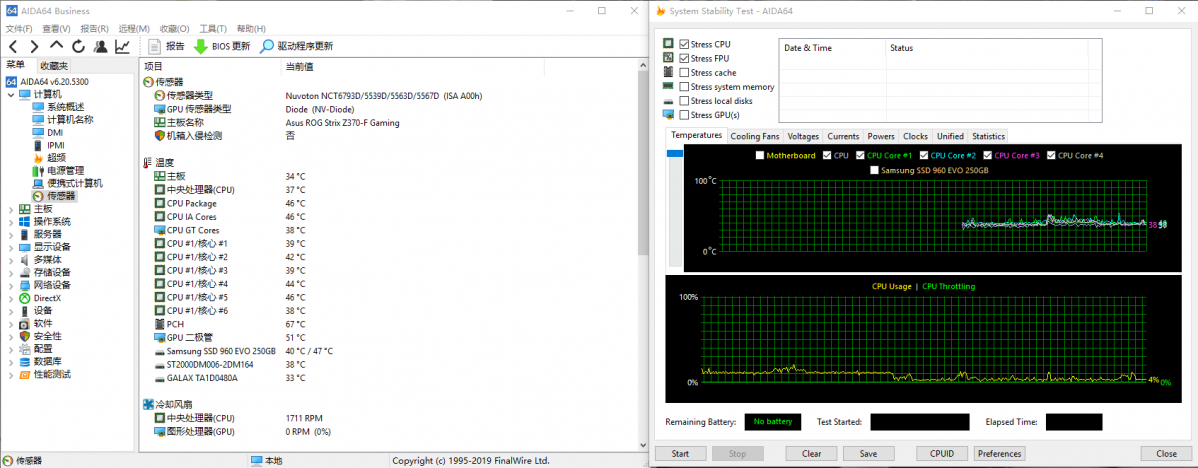Open the 工具(T) menu
Image resolution: width=1198 pixels, height=468 pixels.
tap(212, 29)
